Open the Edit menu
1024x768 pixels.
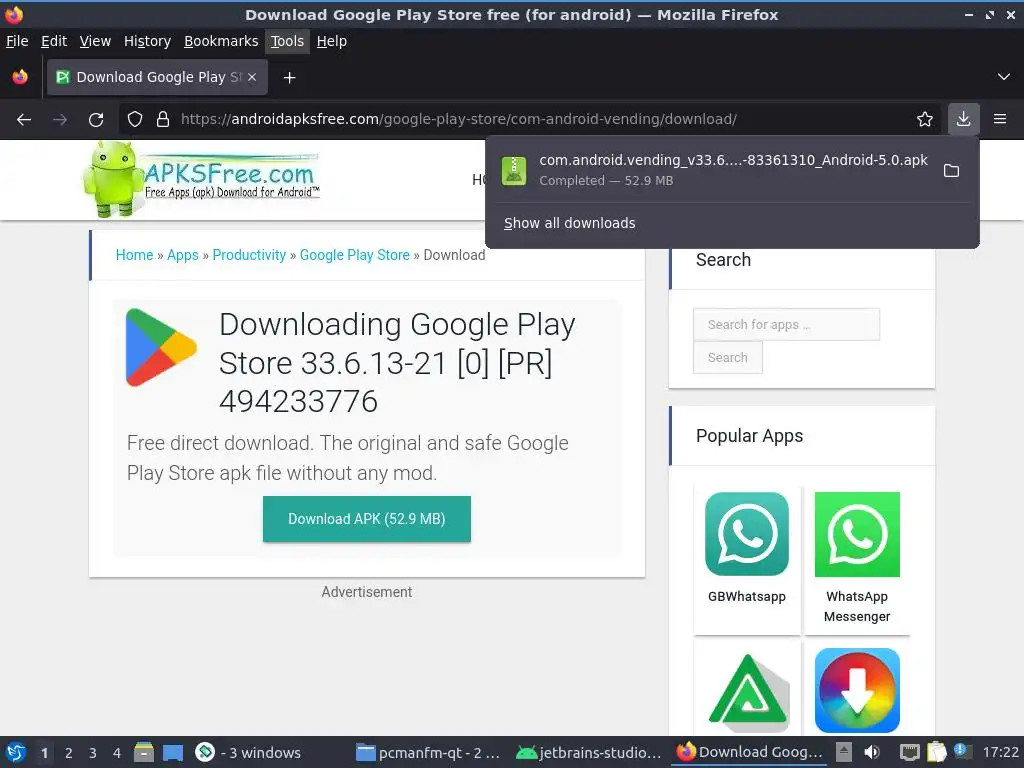[54, 41]
